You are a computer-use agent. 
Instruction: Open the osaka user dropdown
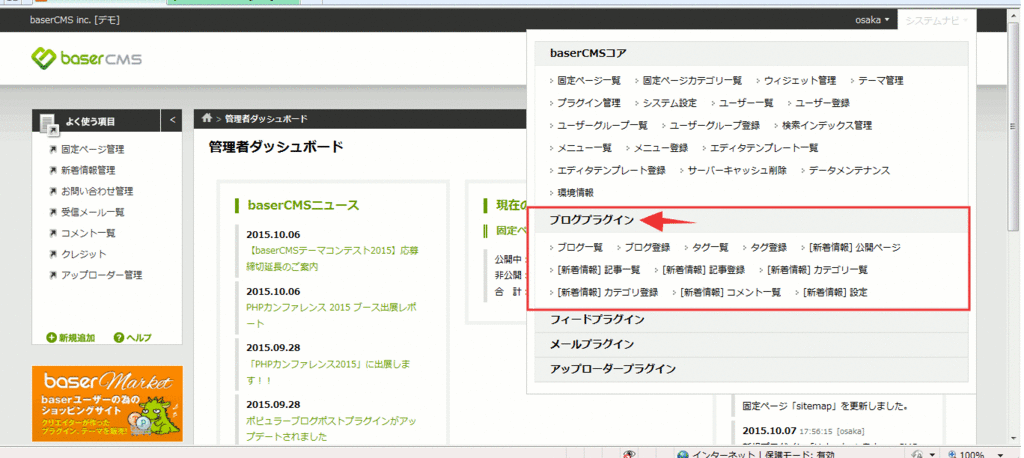872,20
